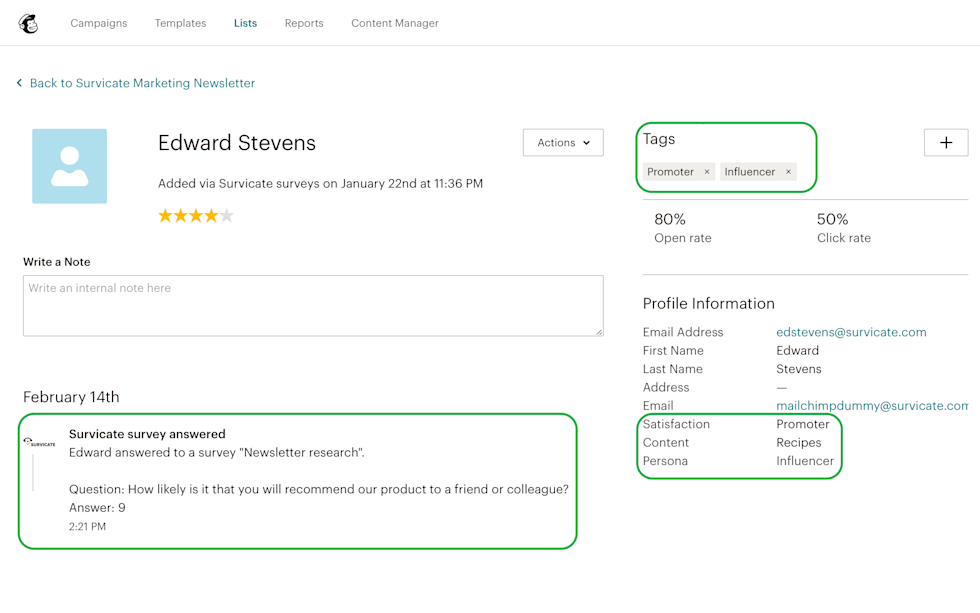This screenshot has height=613, width=980.
Task: Go back to Survicate Marketing Newsletter
Action: (142, 83)
